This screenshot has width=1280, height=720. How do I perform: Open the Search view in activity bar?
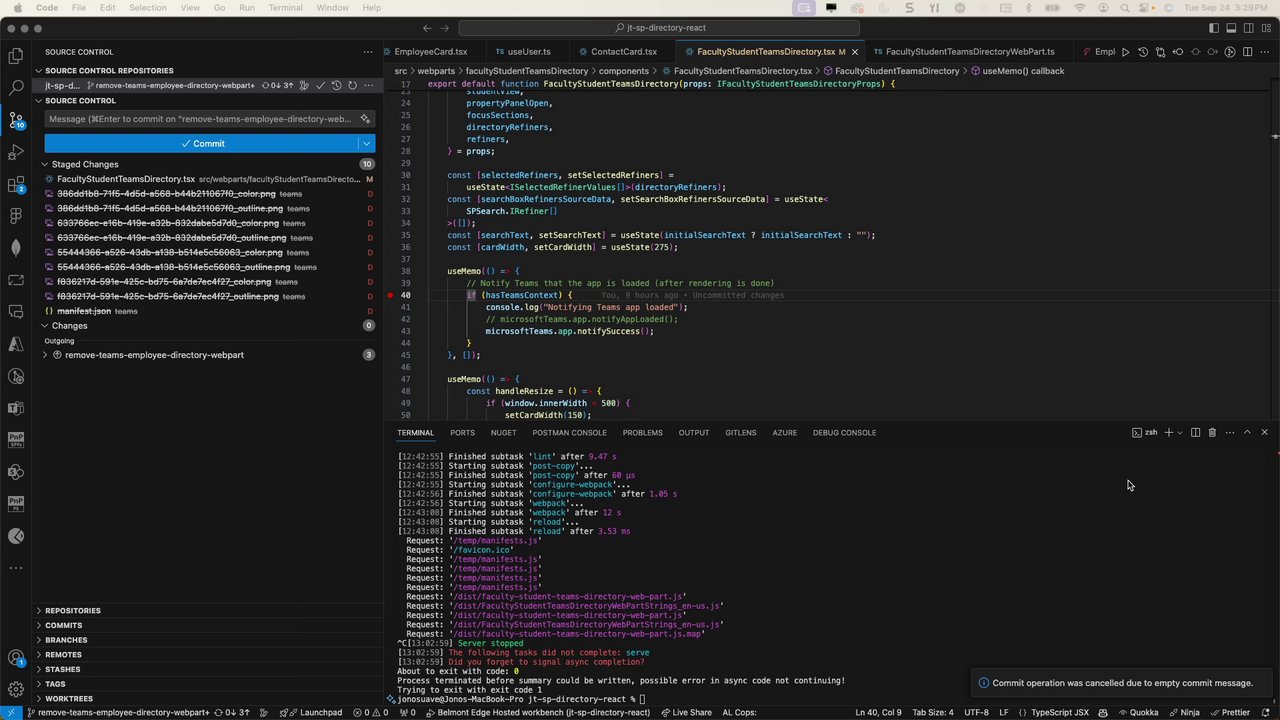click(x=16, y=88)
